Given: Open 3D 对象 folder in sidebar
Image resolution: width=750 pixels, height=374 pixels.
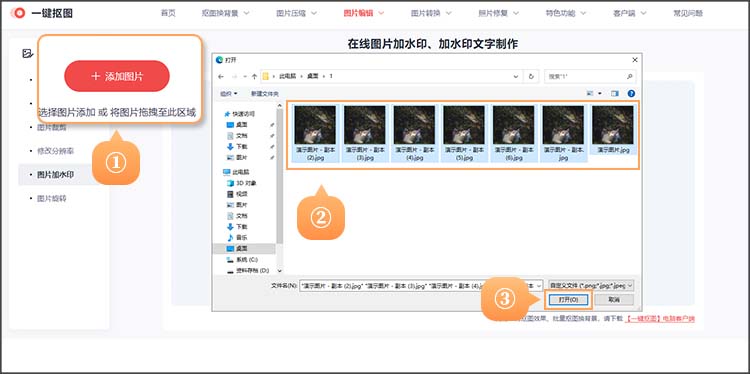Looking at the screenshot, I should click(242, 183).
